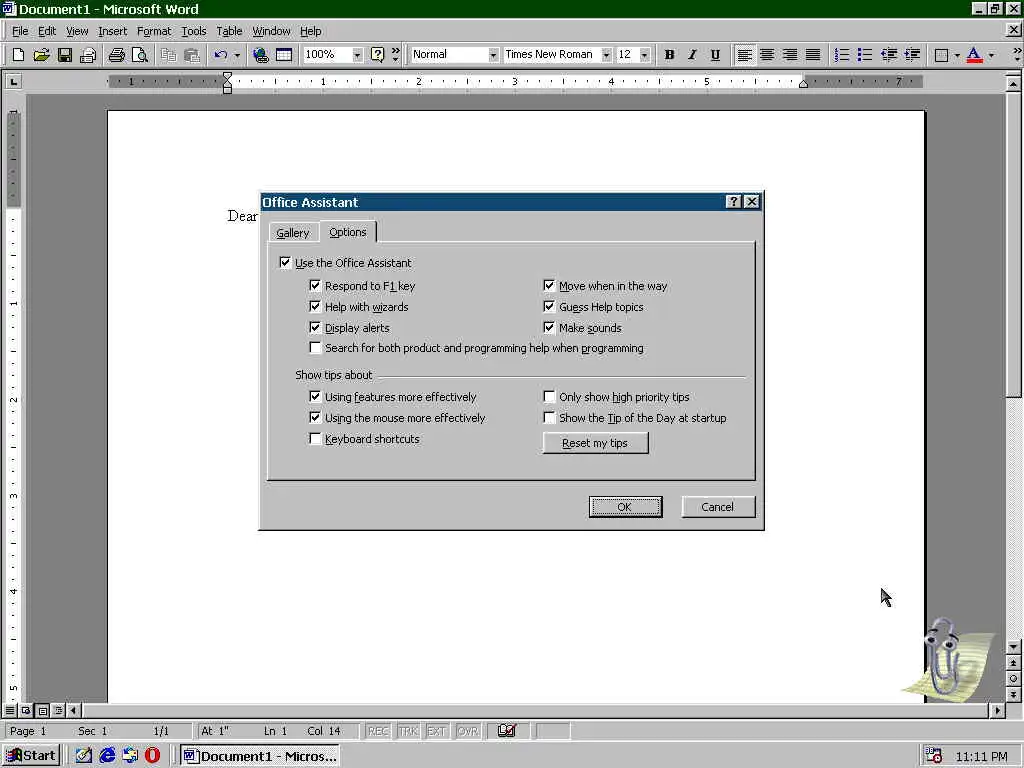Click Cancel in Office Assistant dialog
This screenshot has height=768, width=1024.
pos(718,507)
